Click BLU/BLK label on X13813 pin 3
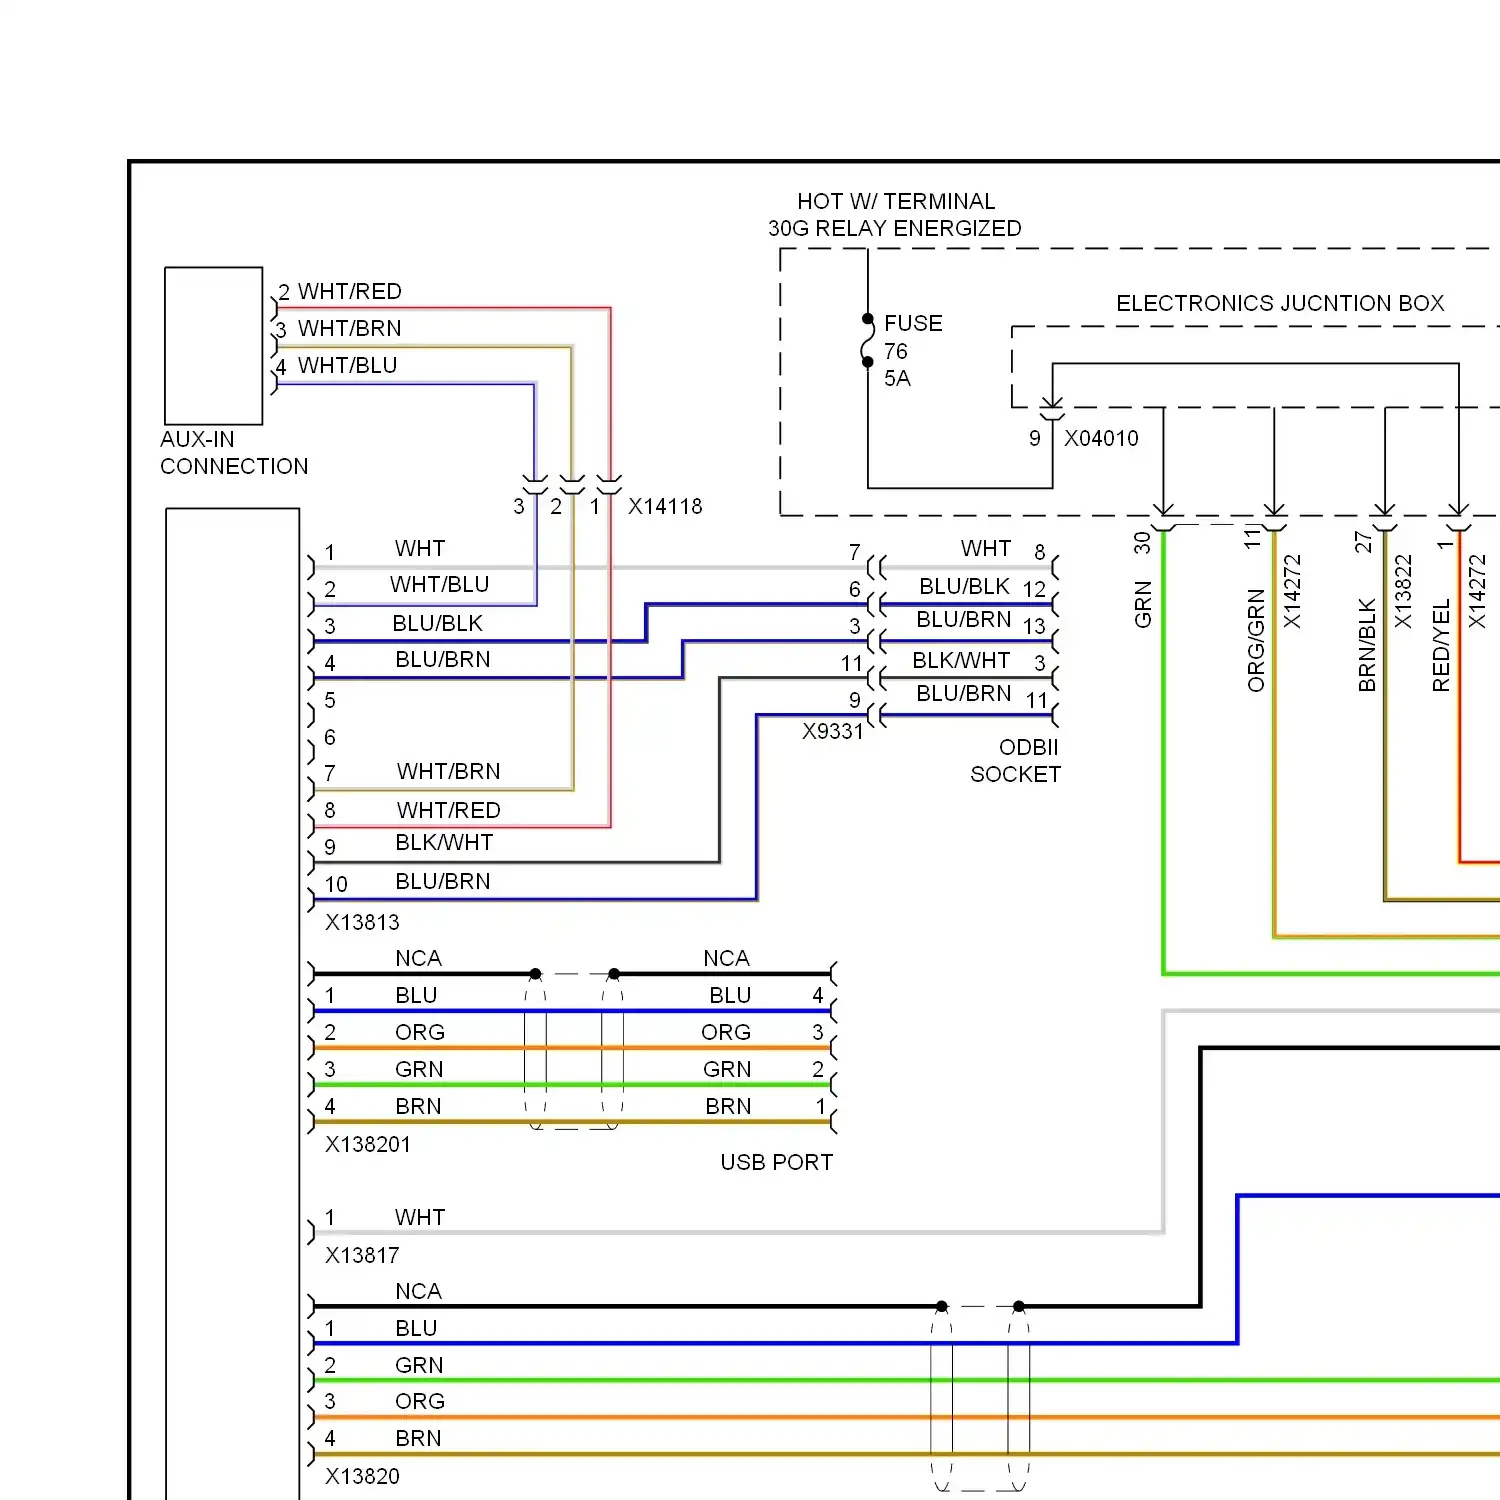This screenshot has height=1500, width=1500. 438,623
